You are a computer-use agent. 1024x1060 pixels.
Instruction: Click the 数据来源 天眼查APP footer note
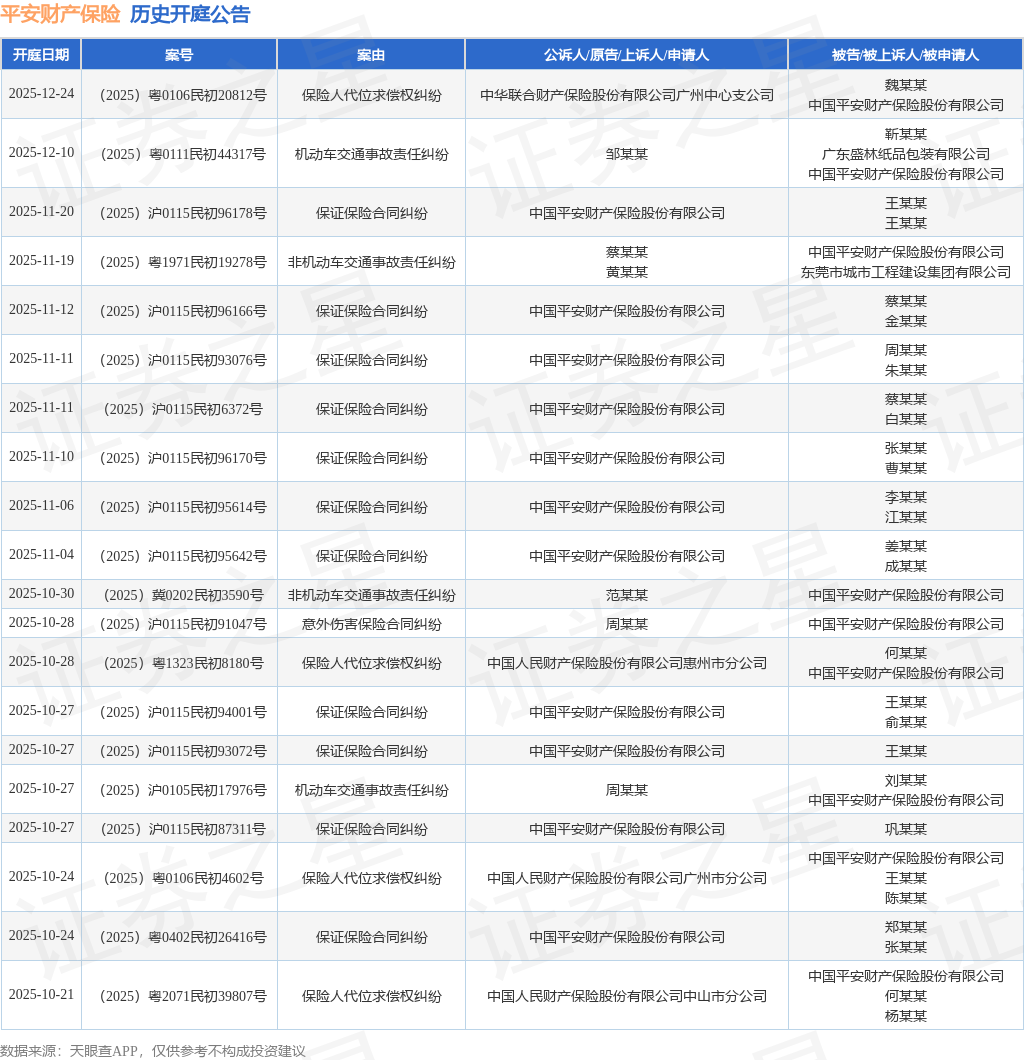[x=153, y=1051]
